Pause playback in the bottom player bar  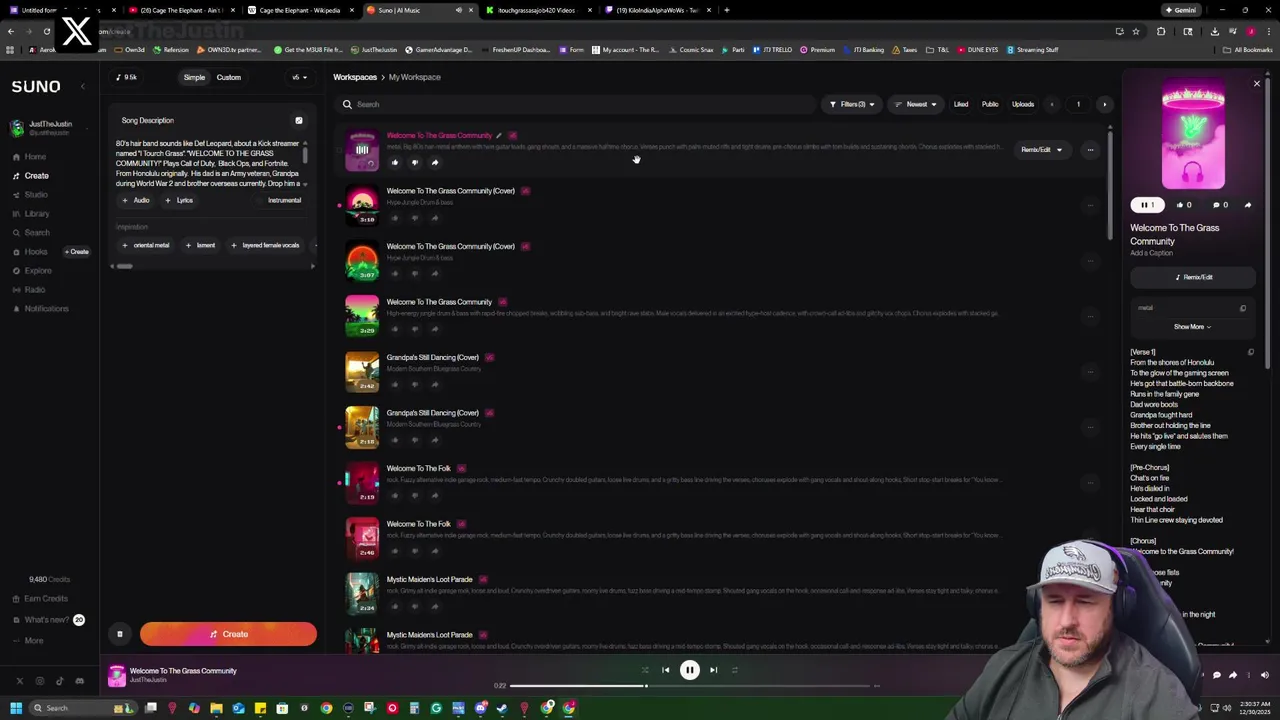[x=690, y=670]
